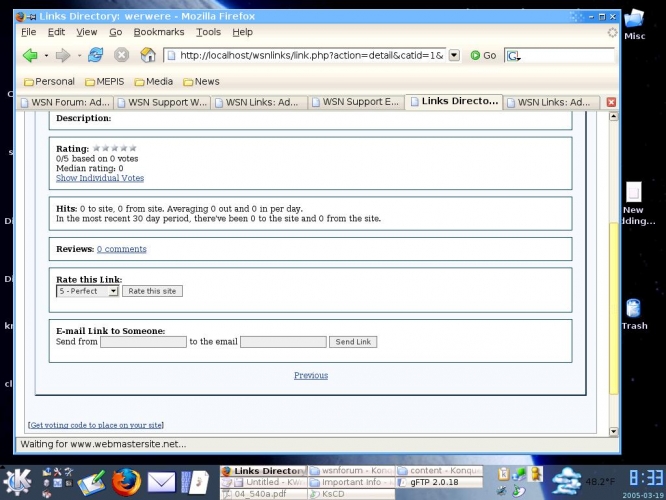Viewport: 666px width, 500px height.
Task: Open the Trash desktop icon
Action: pos(633,312)
